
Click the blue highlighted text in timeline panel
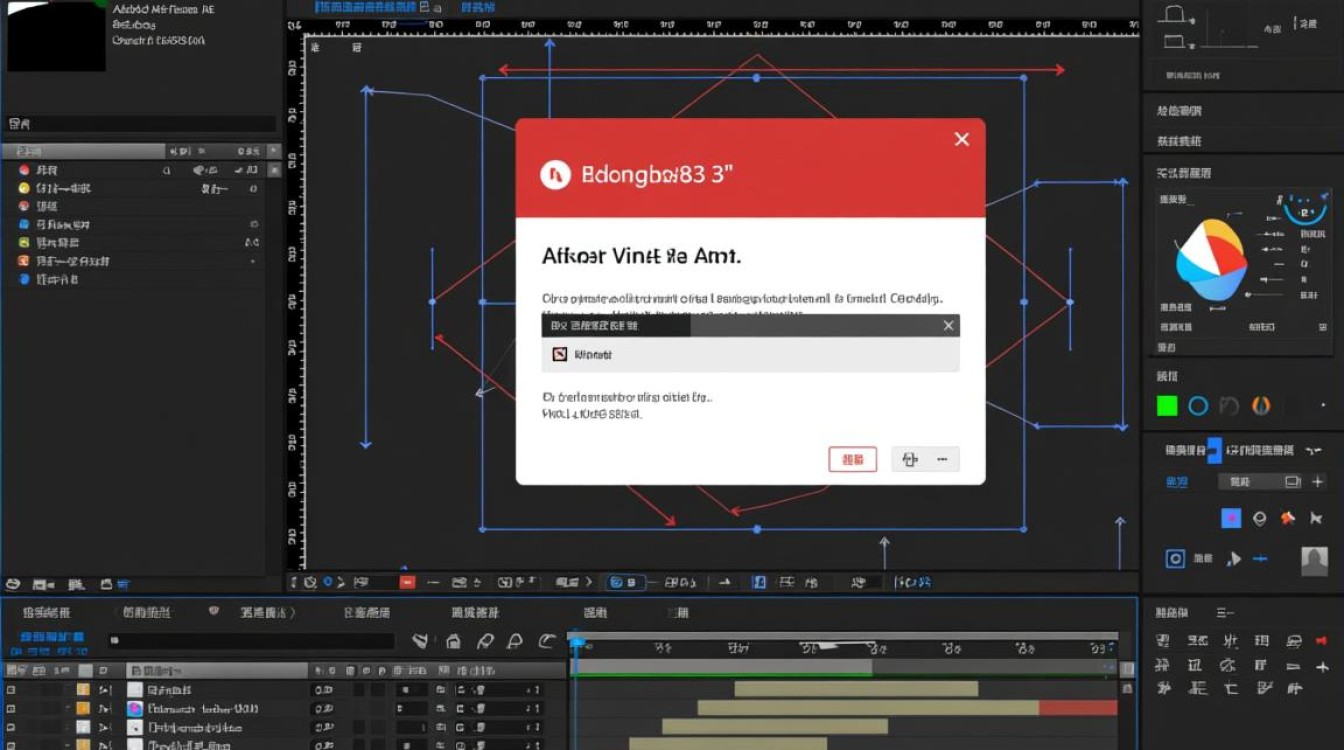point(52,637)
